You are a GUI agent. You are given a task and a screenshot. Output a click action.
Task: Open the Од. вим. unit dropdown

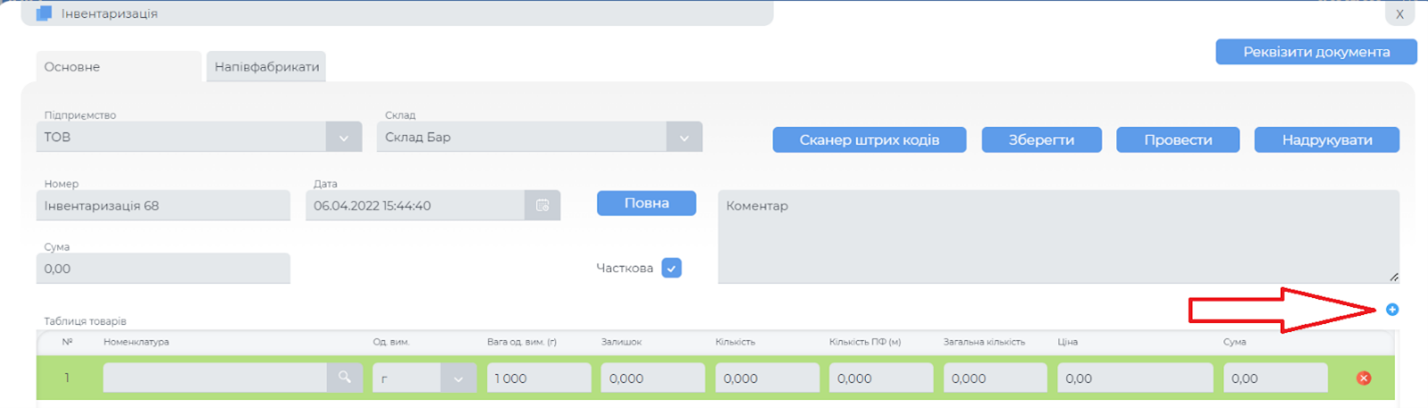[458, 379]
